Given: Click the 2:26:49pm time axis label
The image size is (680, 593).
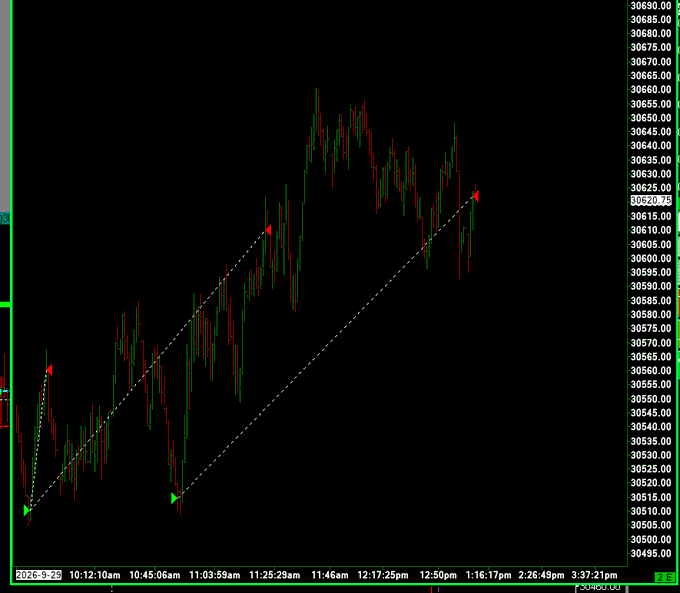Looking at the screenshot, I should (541, 575).
